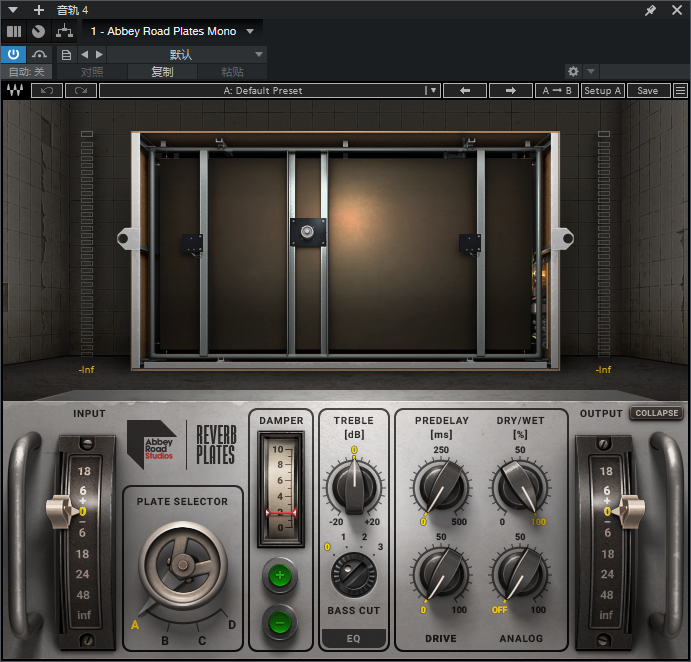Click the Abbey Road Studios logo
Viewport: 691px width, 662px height.
click(152, 444)
